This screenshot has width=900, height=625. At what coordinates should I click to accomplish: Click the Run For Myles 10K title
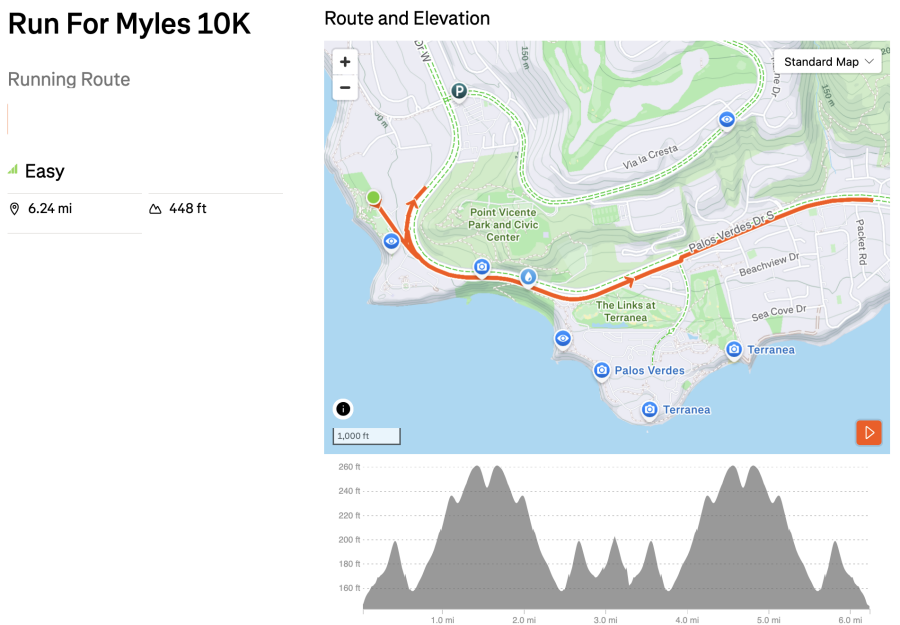[x=129, y=25]
